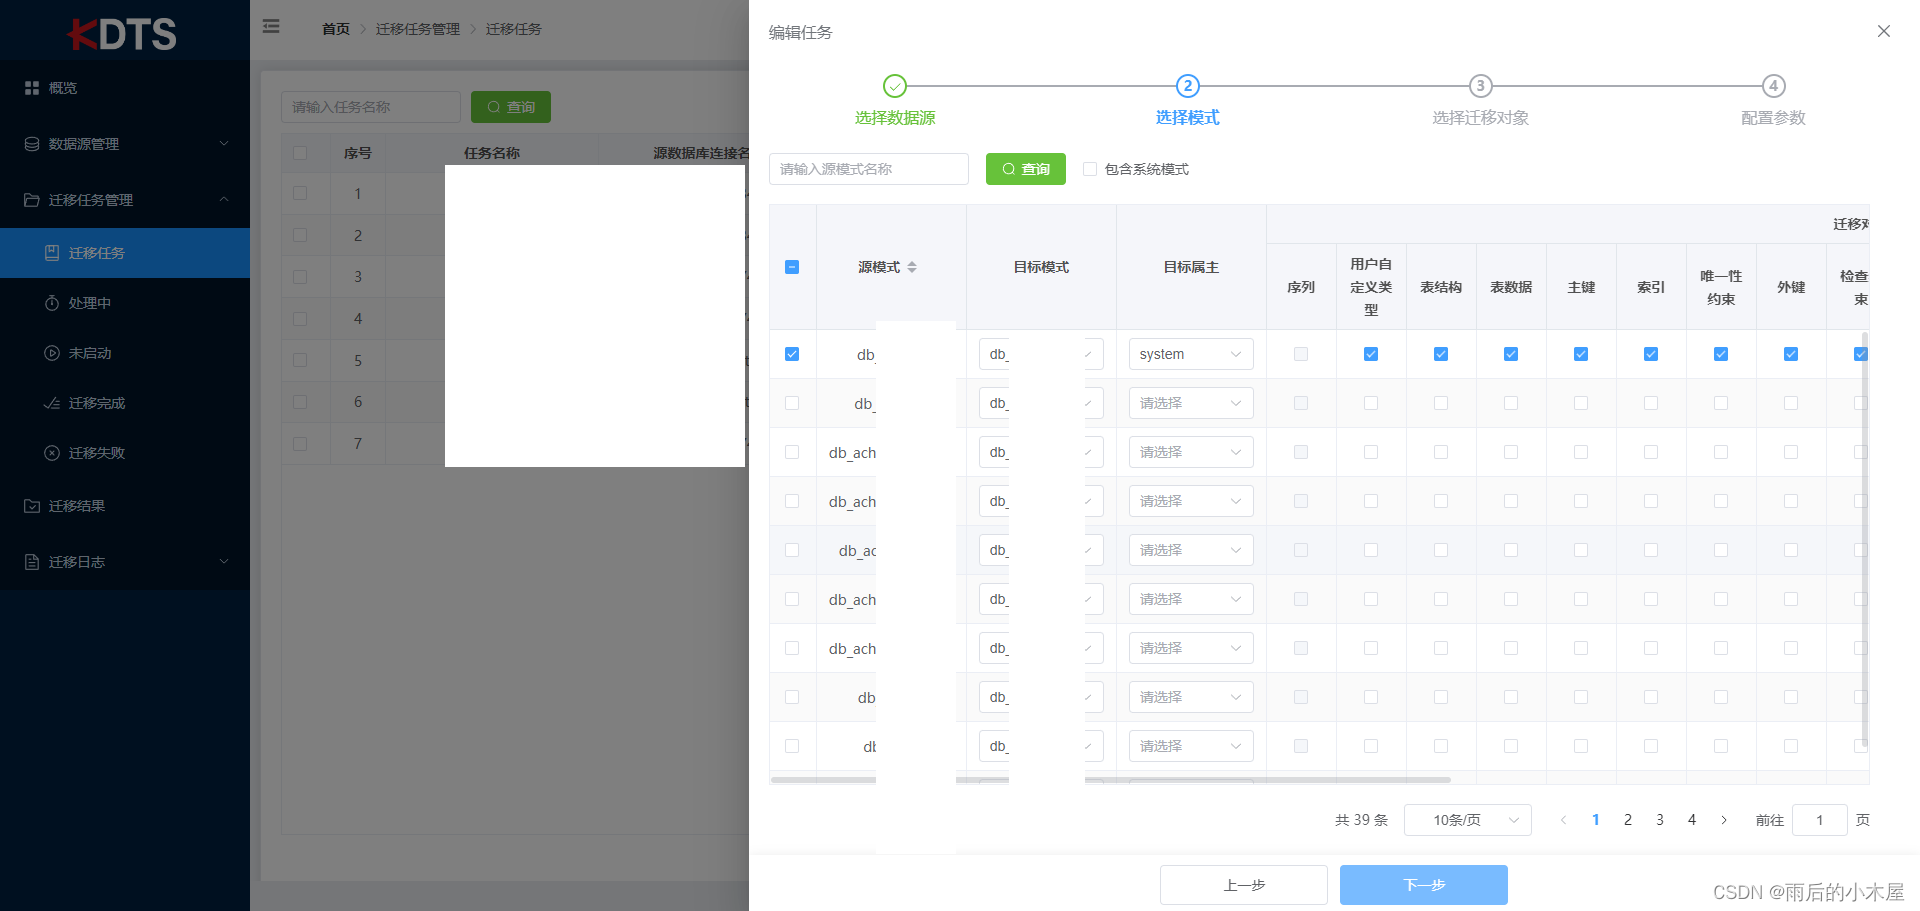Focus the 前往 page number input
Image resolution: width=1920 pixels, height=911 pixels.
[1820, 820]
